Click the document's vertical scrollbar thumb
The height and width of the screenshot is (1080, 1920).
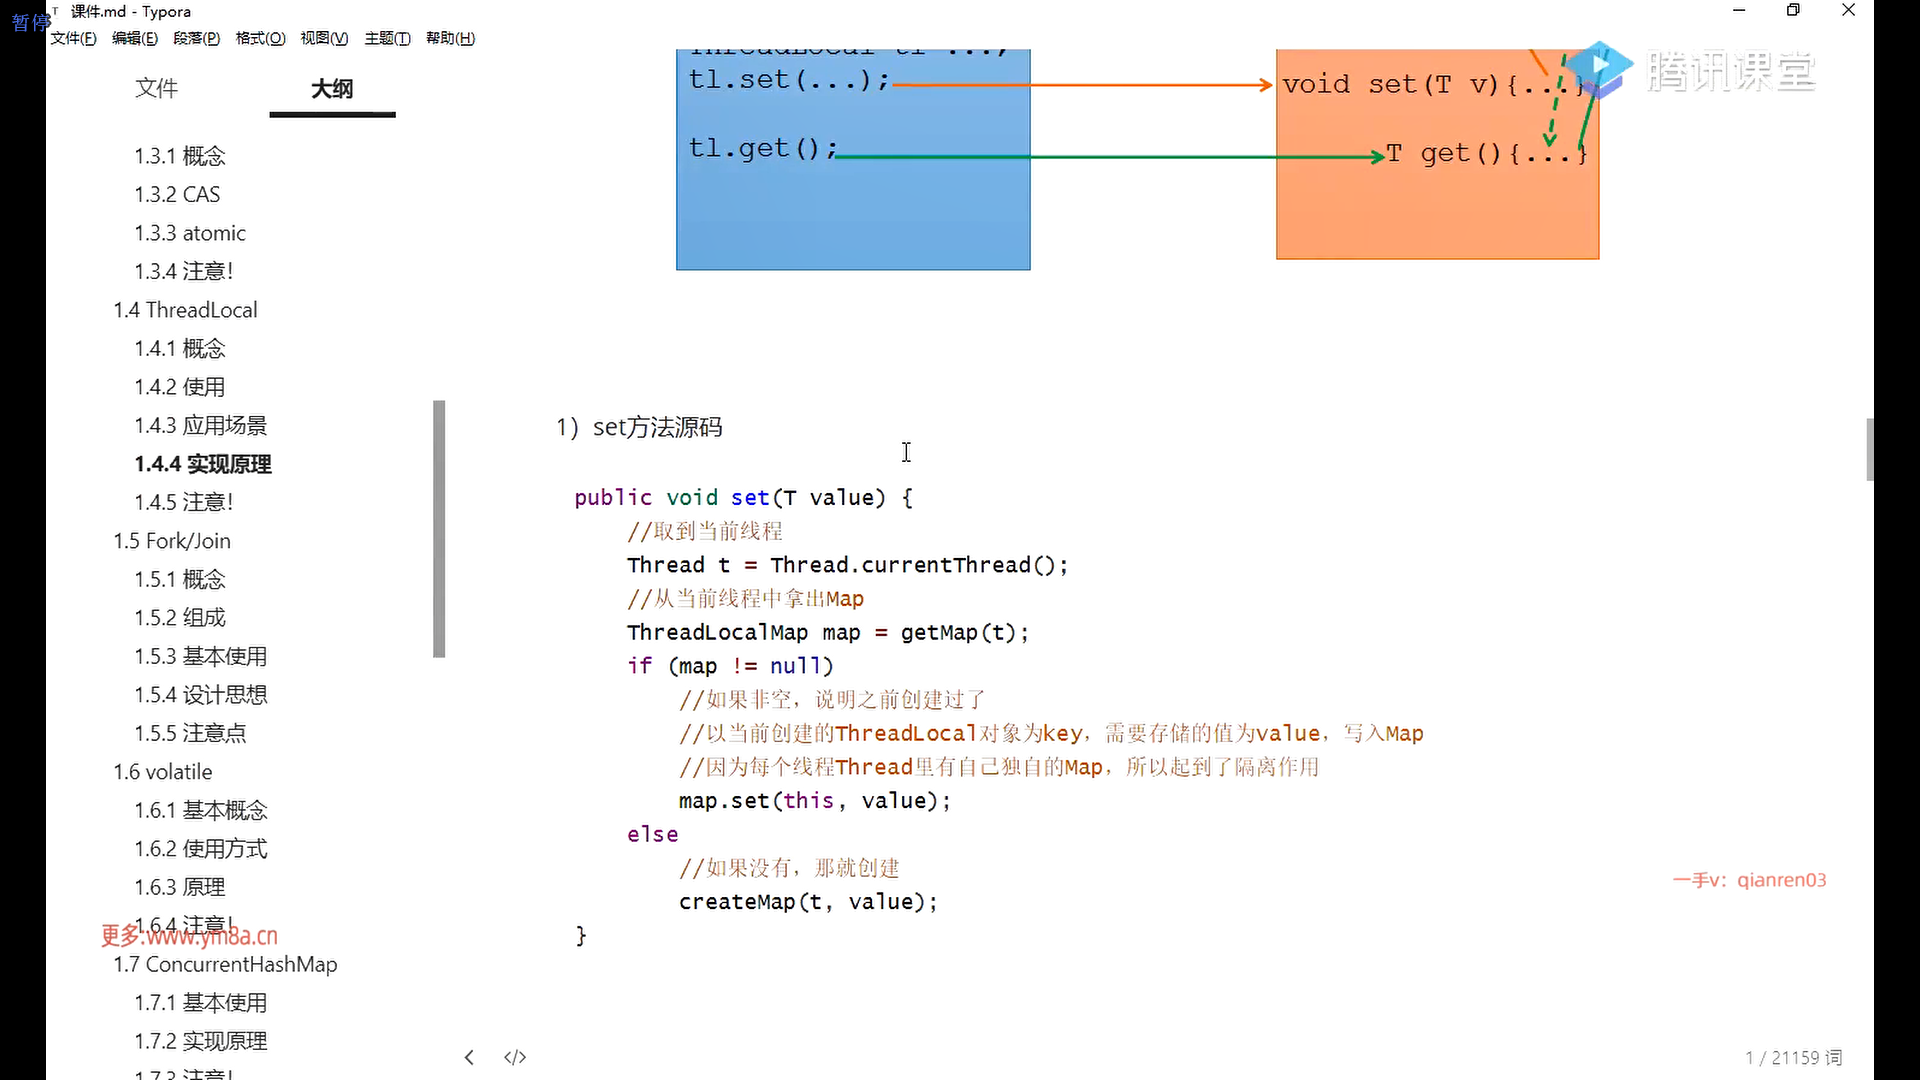click(x=1869, y=449)
